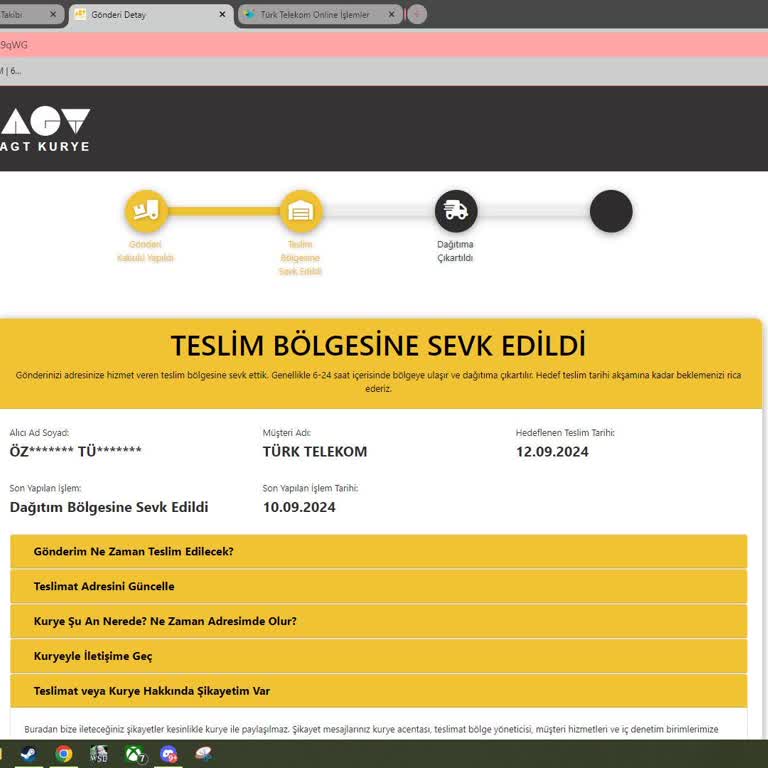Open Discord from the taskbar
Viewport: 768px width, 768px height.
[169, 753]
